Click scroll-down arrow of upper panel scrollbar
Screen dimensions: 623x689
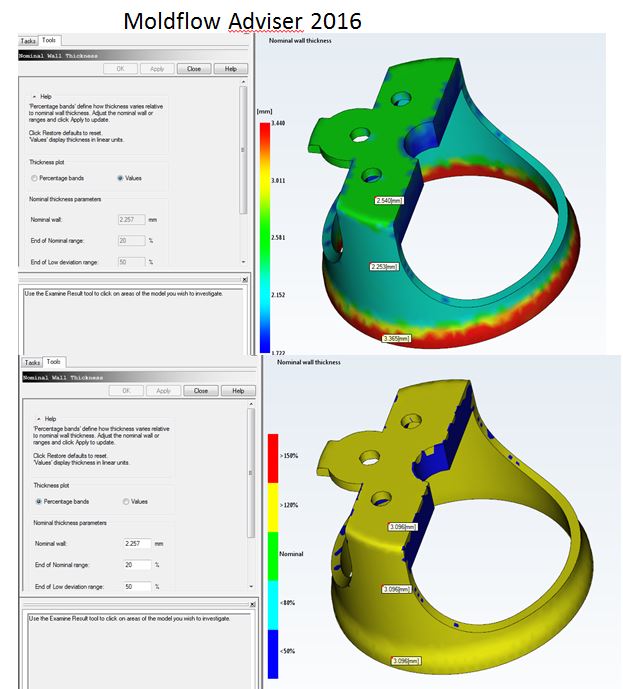click(x=243, y=262)
